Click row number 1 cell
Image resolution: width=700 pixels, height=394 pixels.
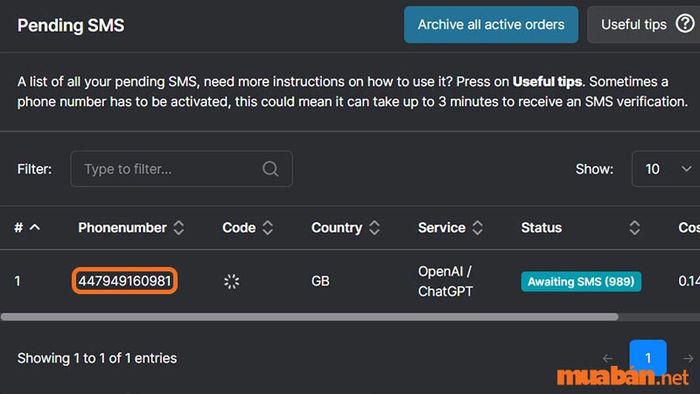click(x=17, y=281)
